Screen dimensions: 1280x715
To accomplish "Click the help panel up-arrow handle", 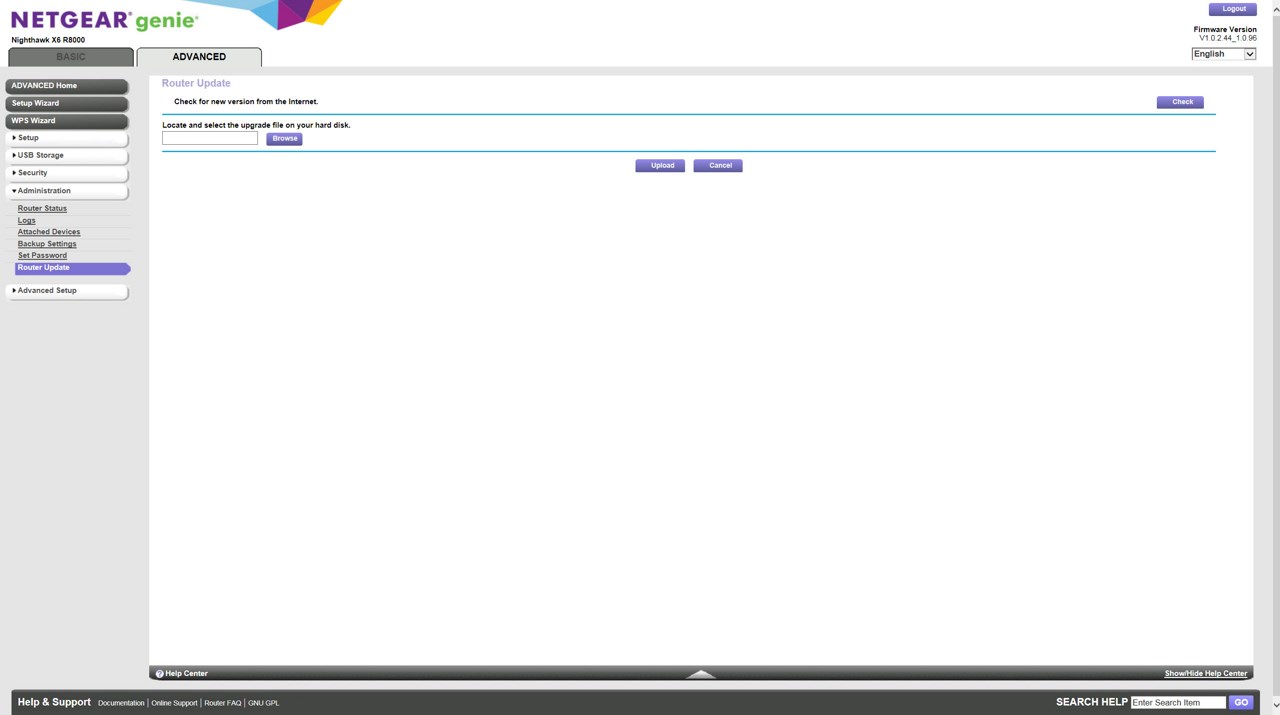I will pos(701,674).
